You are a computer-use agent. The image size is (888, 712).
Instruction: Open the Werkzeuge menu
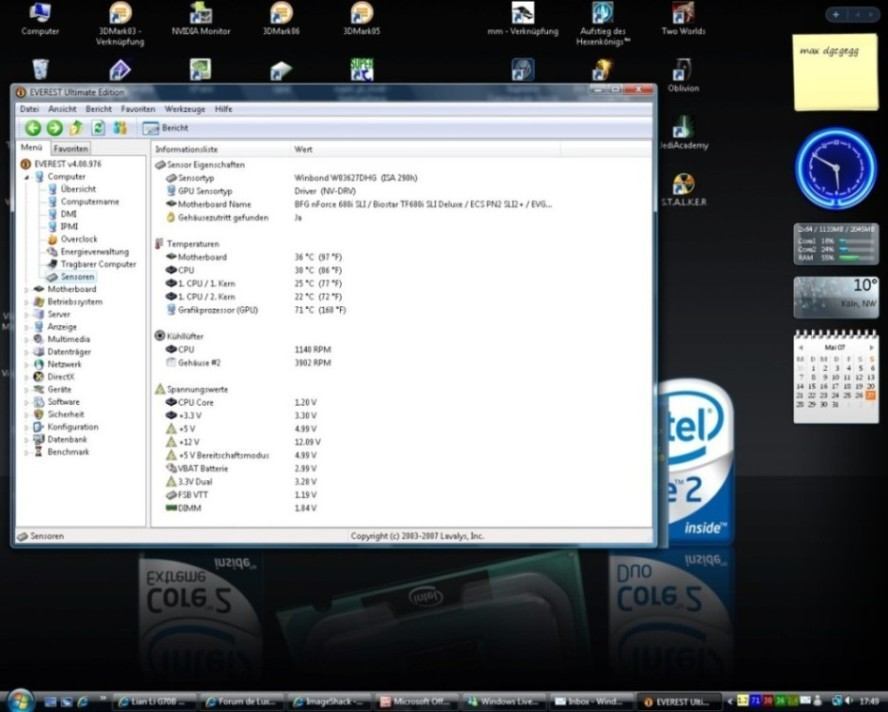click(x=185, y=109)
